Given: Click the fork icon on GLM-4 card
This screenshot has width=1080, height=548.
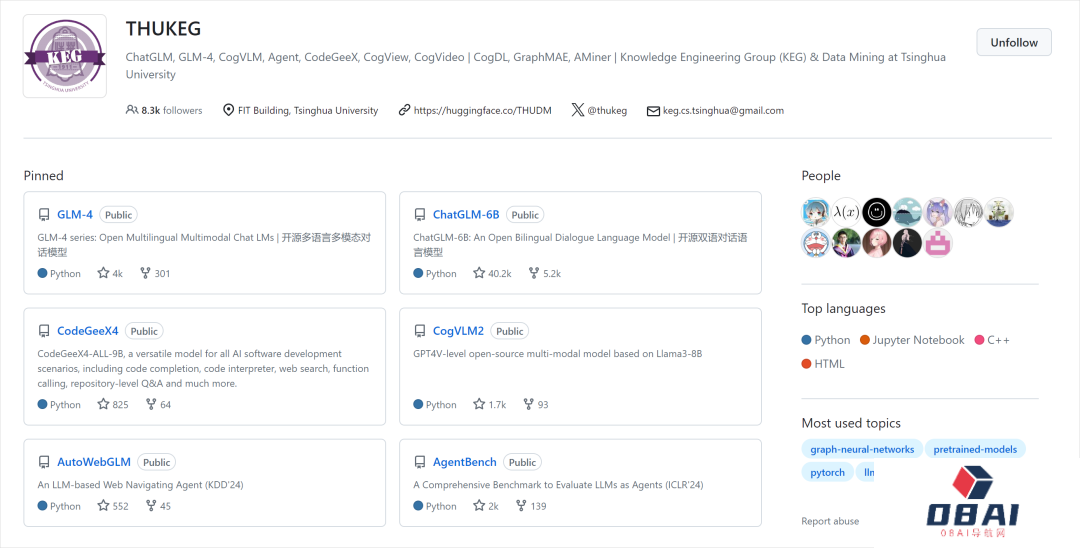Looking at the screenshot, I should [145, 273].
